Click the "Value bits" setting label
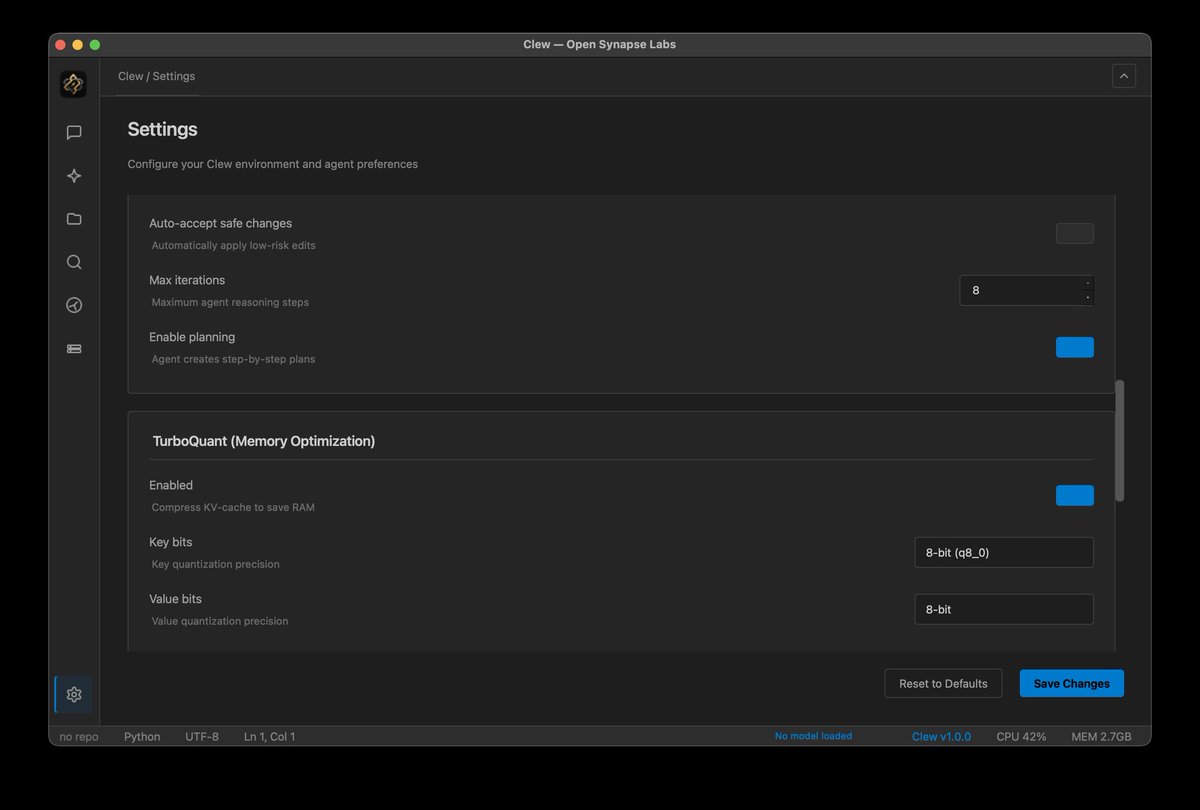 tap(175, 599)
